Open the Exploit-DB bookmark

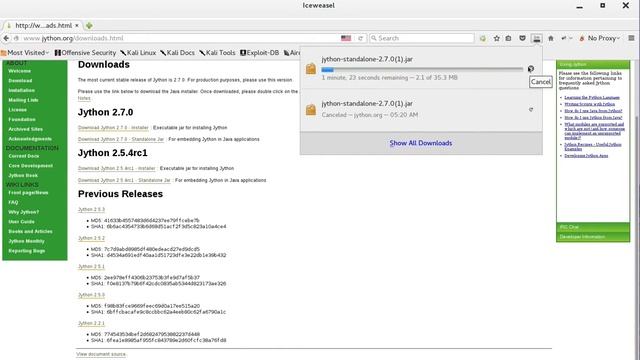[260, 53]
